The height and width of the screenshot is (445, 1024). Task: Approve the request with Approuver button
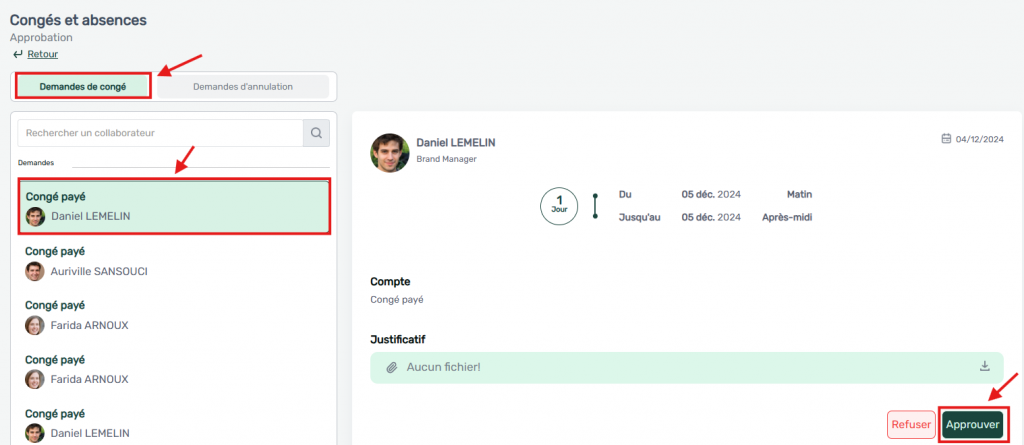point(972,425)
